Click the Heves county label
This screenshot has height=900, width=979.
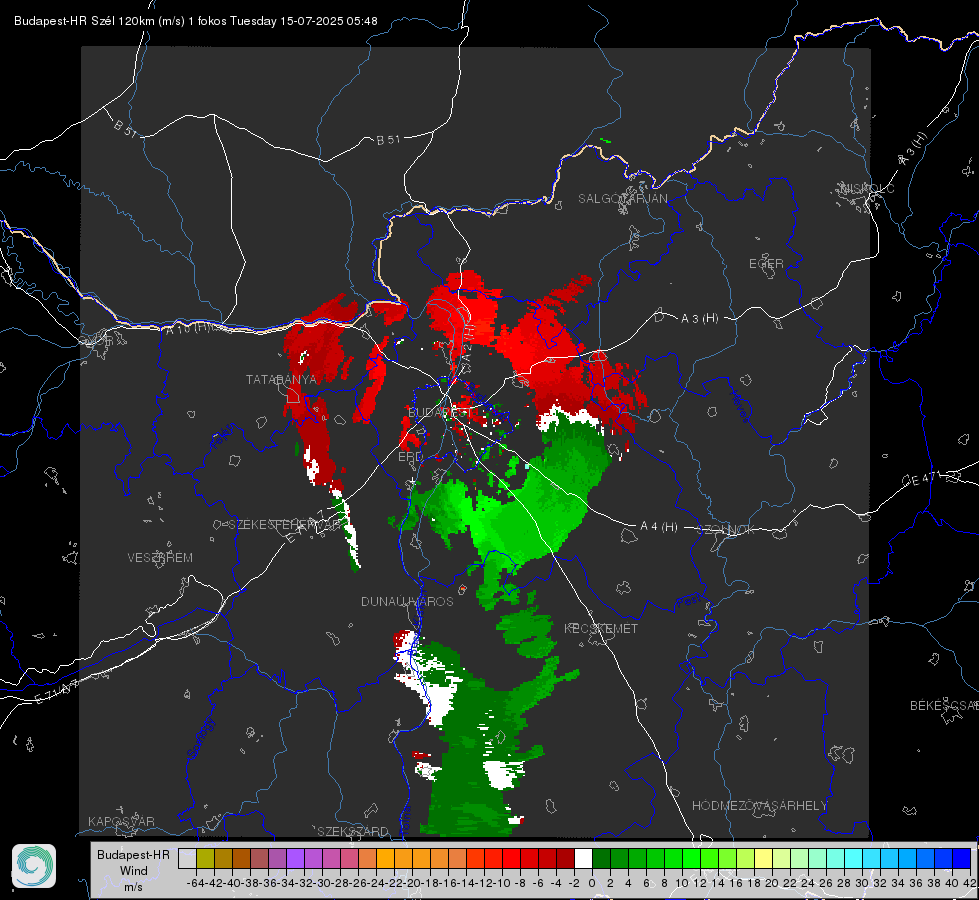pyautogui.click(x=739, y=405)
